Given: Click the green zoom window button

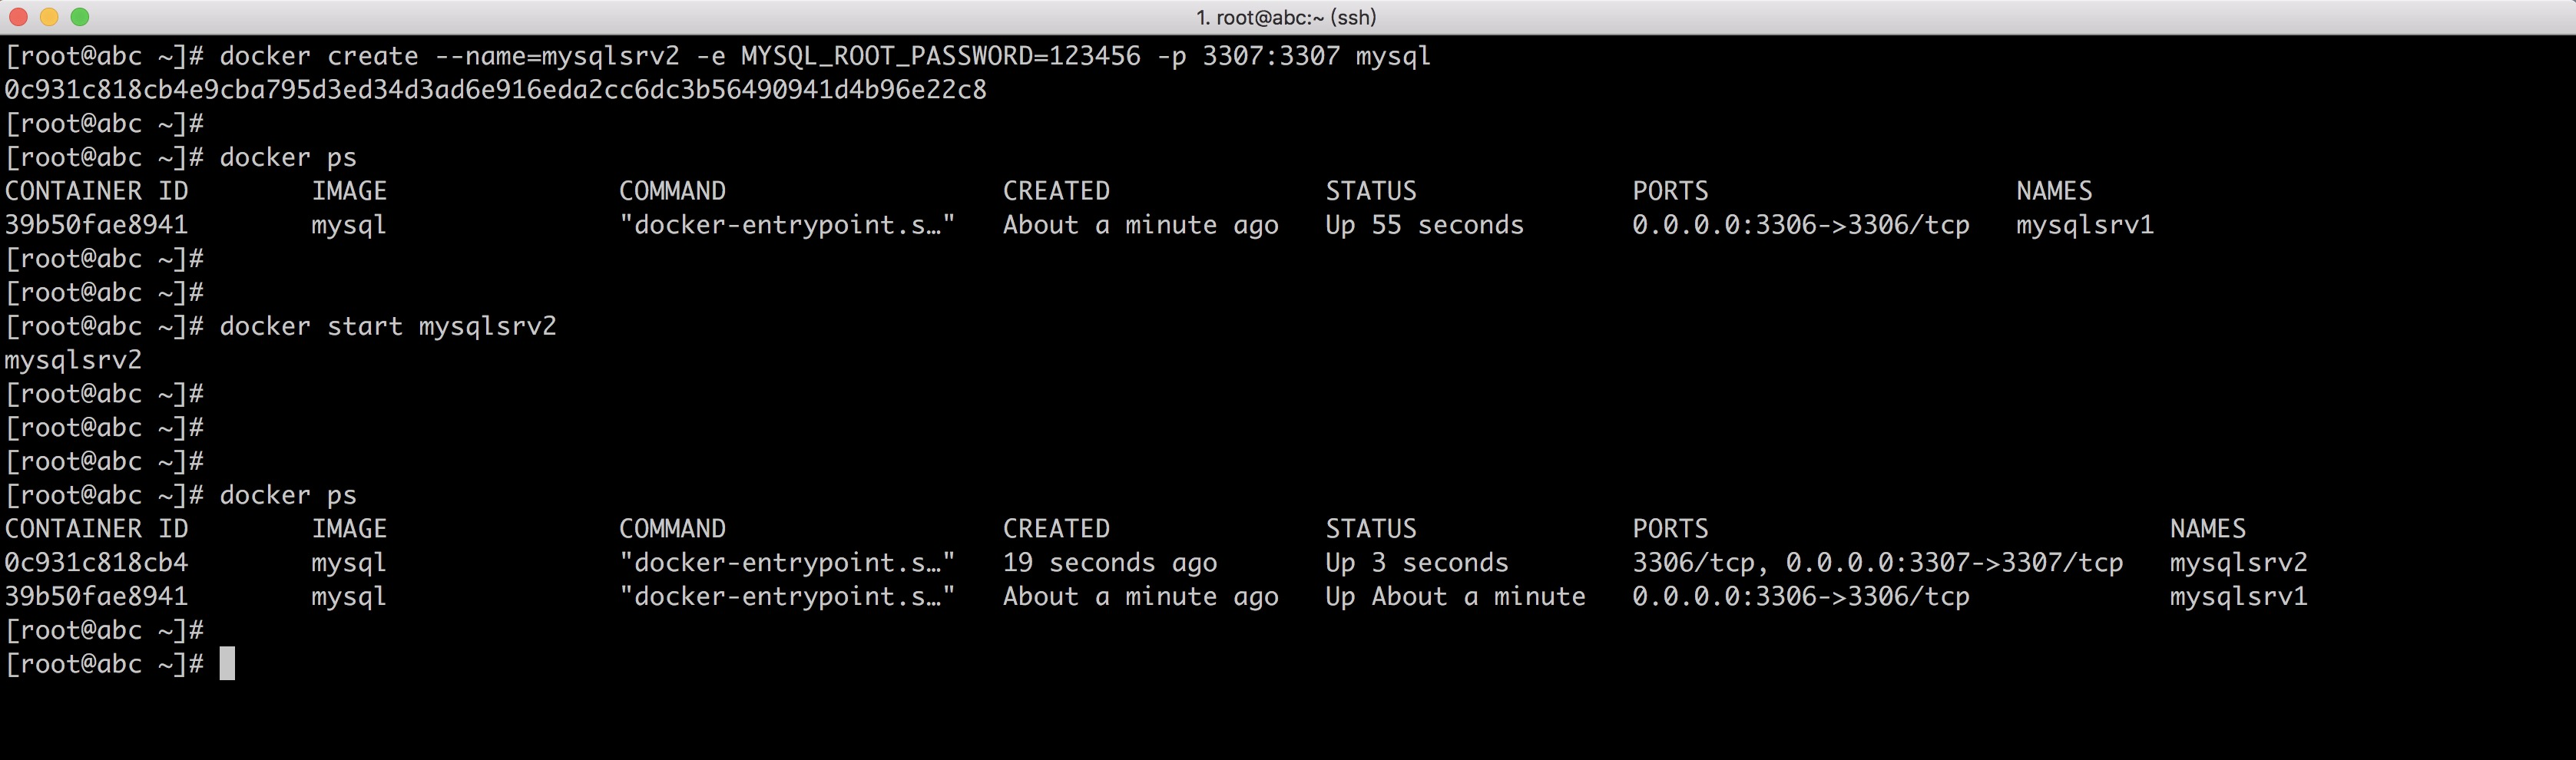Looking at the screenshot, I should tap(80, 17).
